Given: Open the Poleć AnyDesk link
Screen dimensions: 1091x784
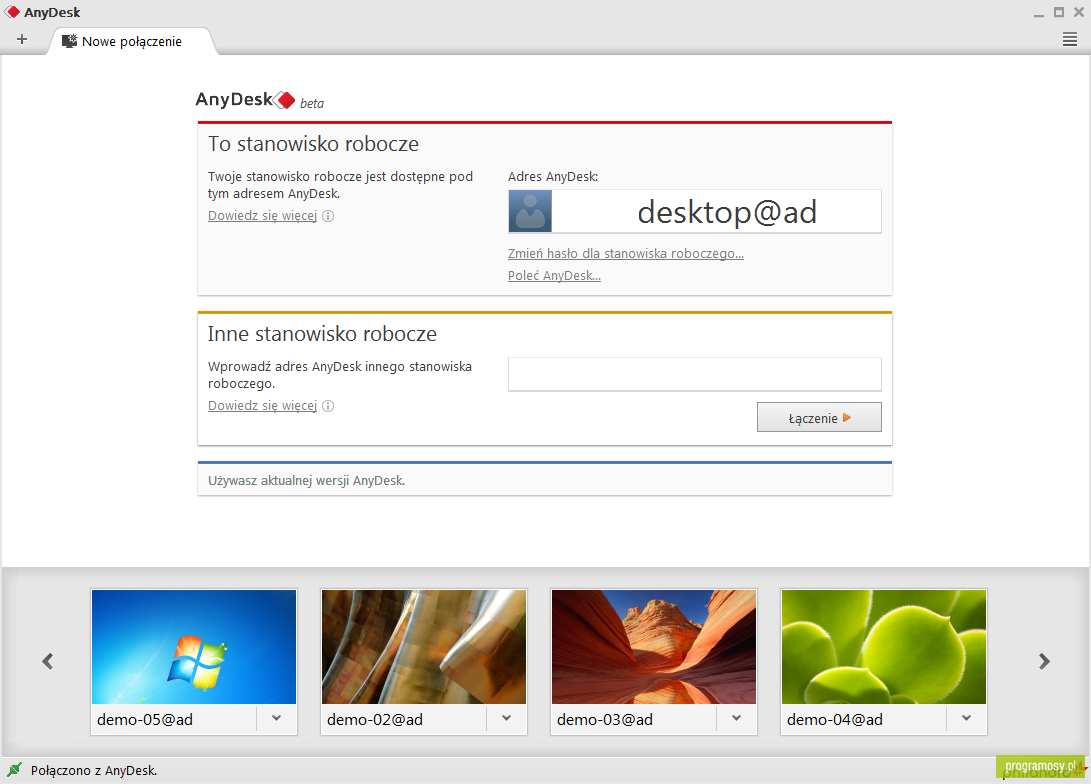Looking at the screenshot, I should tap(554, 275).
